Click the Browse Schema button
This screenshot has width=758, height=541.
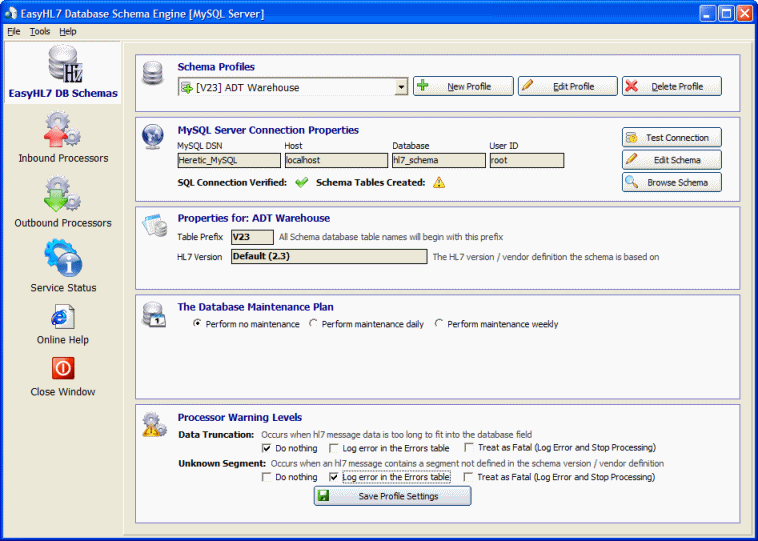tap(671, 182)
